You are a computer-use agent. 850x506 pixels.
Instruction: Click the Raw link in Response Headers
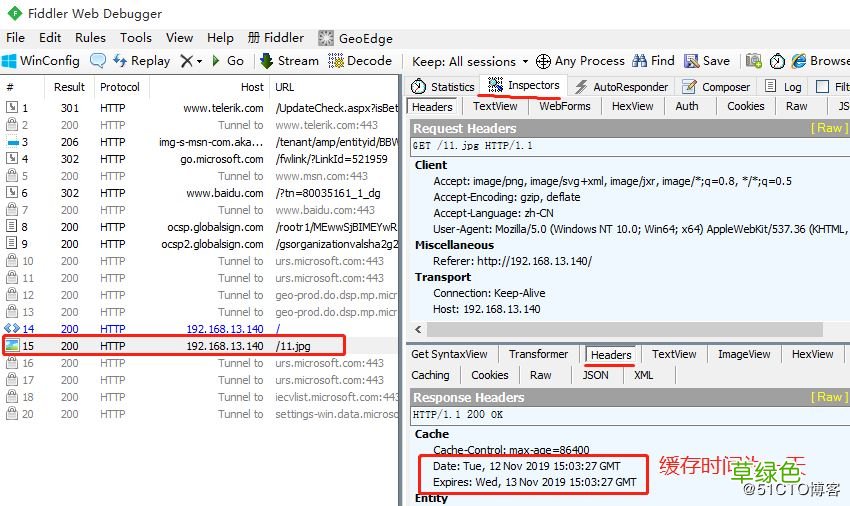829,397
